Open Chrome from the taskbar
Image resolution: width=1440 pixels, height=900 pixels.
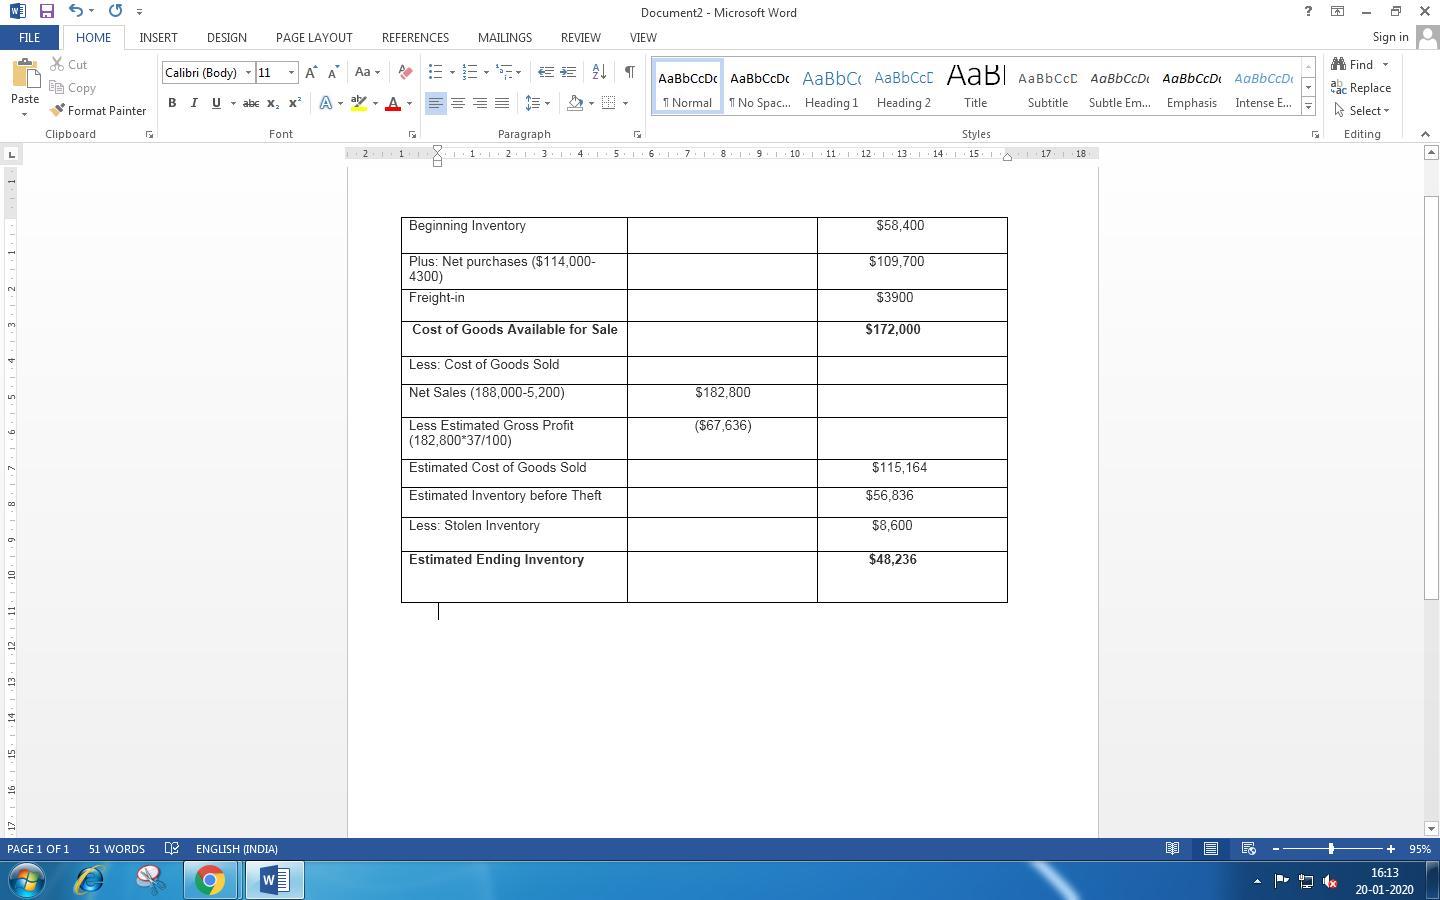point(210,880)
